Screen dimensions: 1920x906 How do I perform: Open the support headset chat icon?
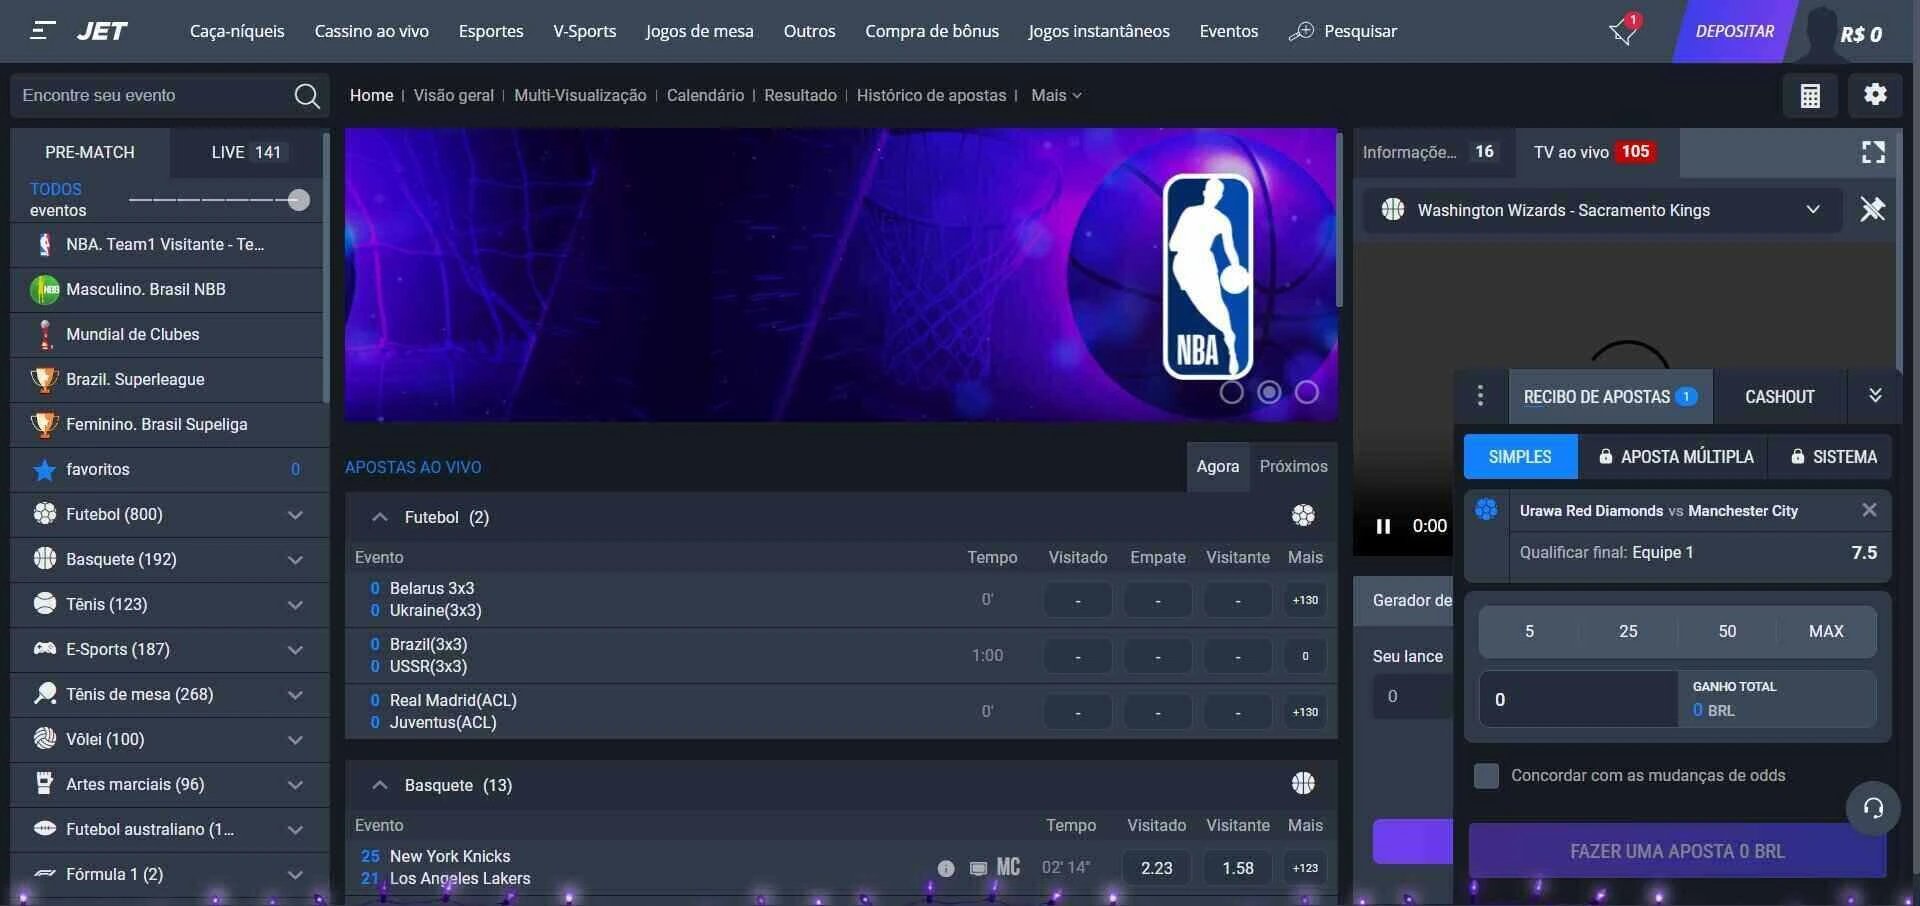tap(1873, 808)
